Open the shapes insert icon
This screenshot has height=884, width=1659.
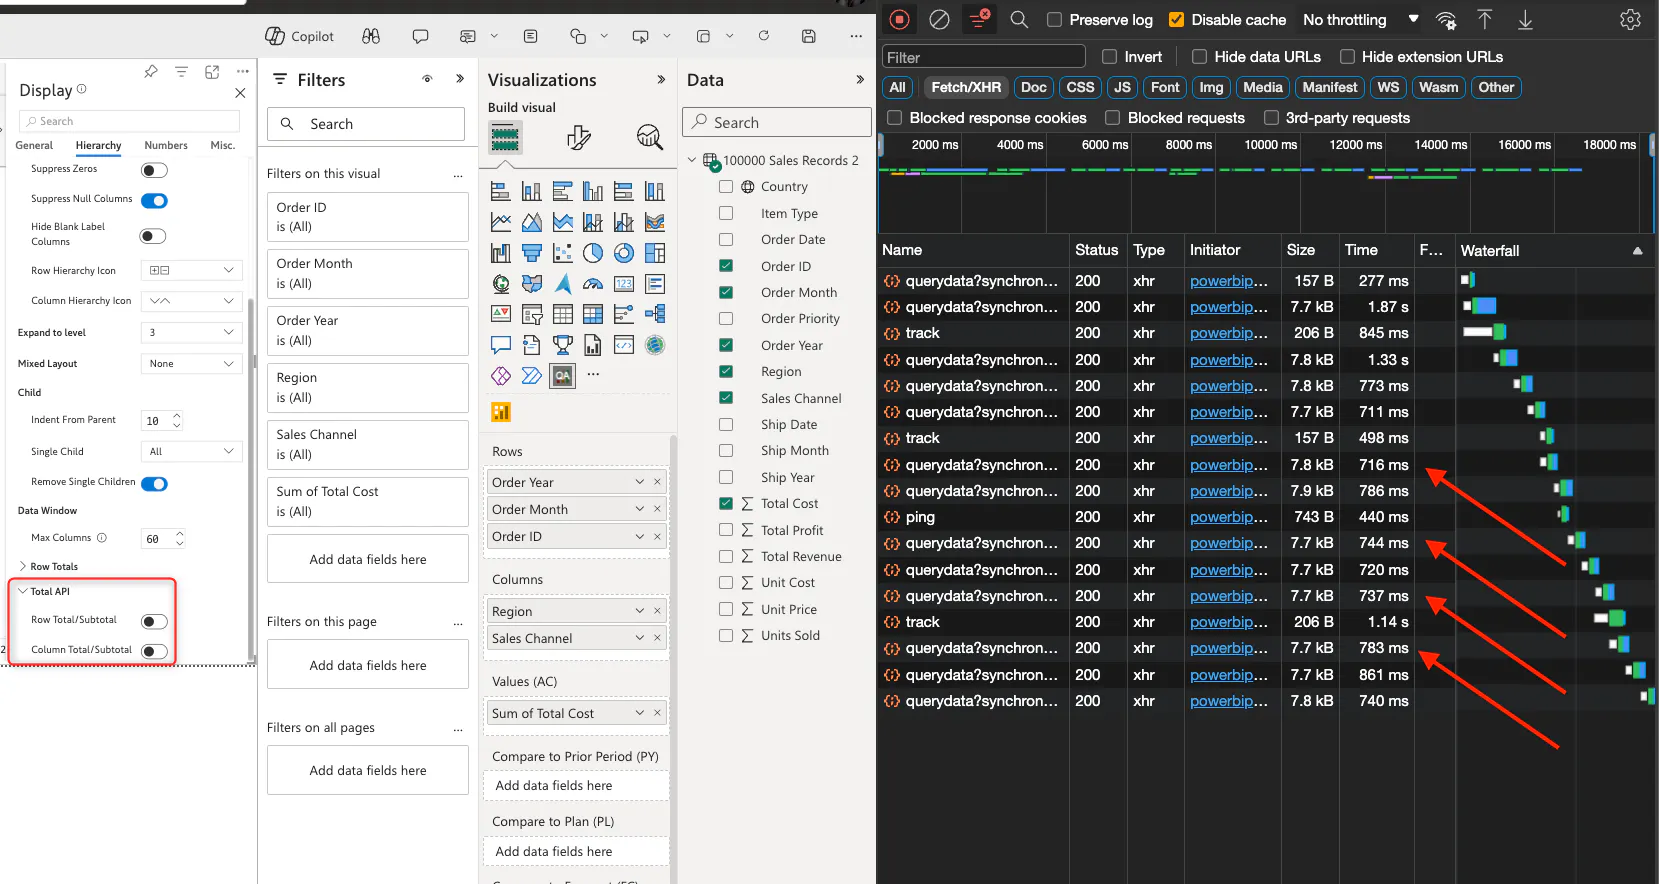(578, 36)
